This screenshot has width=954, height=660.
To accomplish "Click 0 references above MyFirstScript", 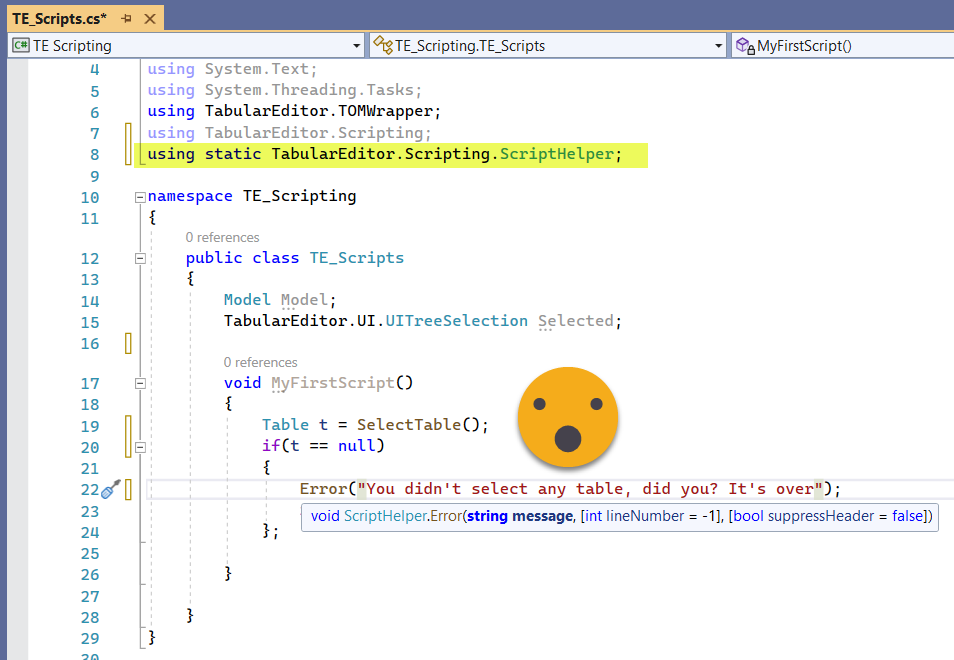I will coord(260,362).
